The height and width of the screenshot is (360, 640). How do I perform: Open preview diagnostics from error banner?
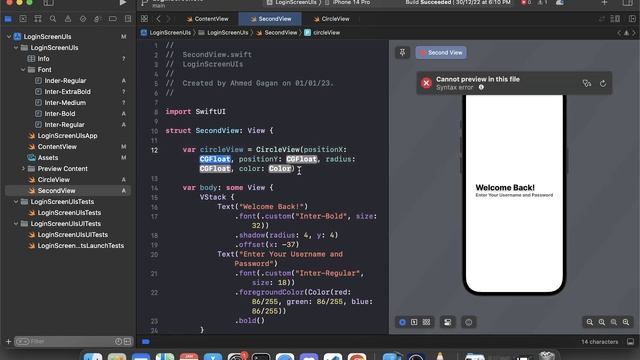pos(587,83)
